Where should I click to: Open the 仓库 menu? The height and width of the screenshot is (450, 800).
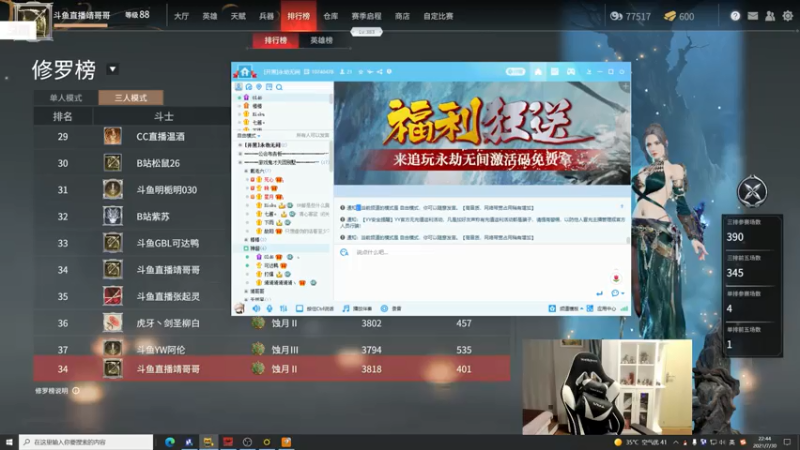click(331, 16)
